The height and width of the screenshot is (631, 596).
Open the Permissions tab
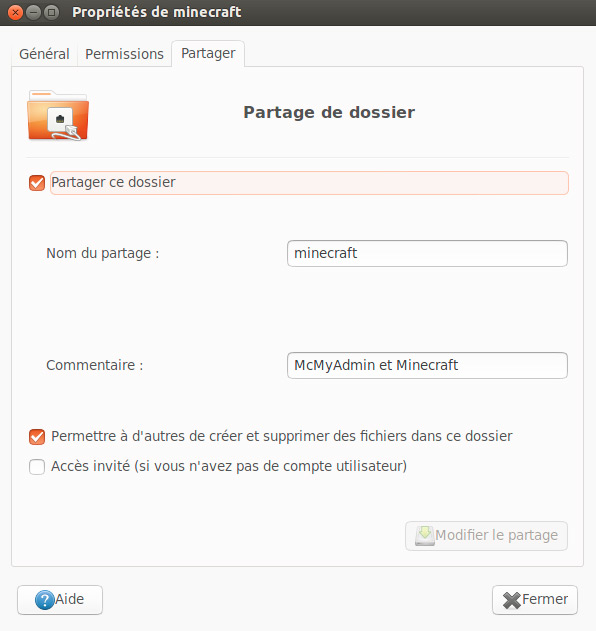(124, 54)
